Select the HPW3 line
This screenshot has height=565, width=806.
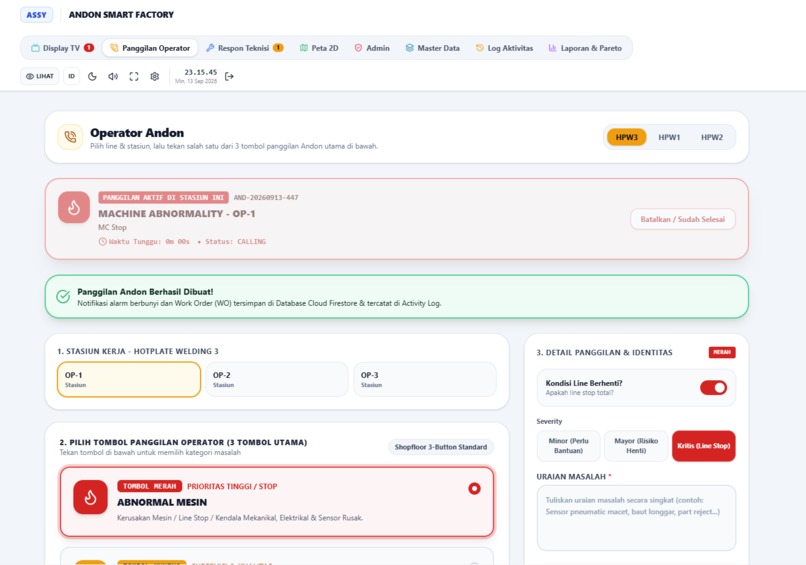coord(627,137)
